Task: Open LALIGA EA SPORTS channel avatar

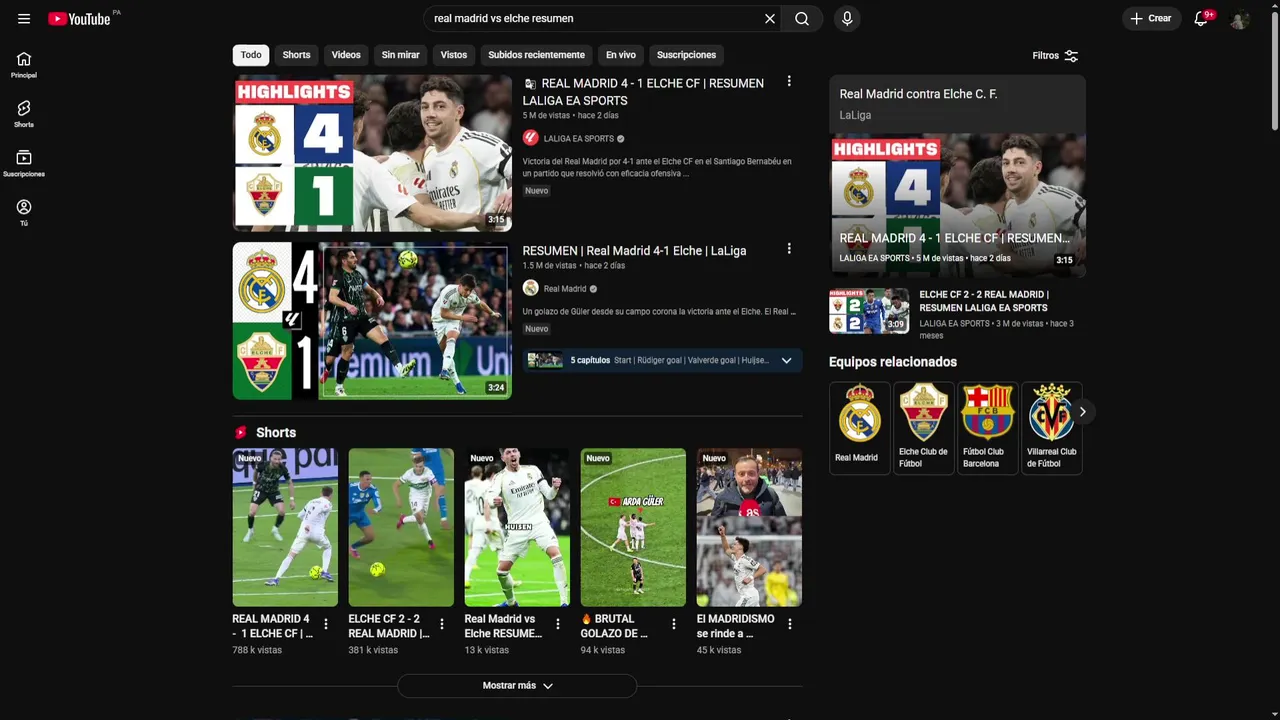Action: [x=531, y=138]
